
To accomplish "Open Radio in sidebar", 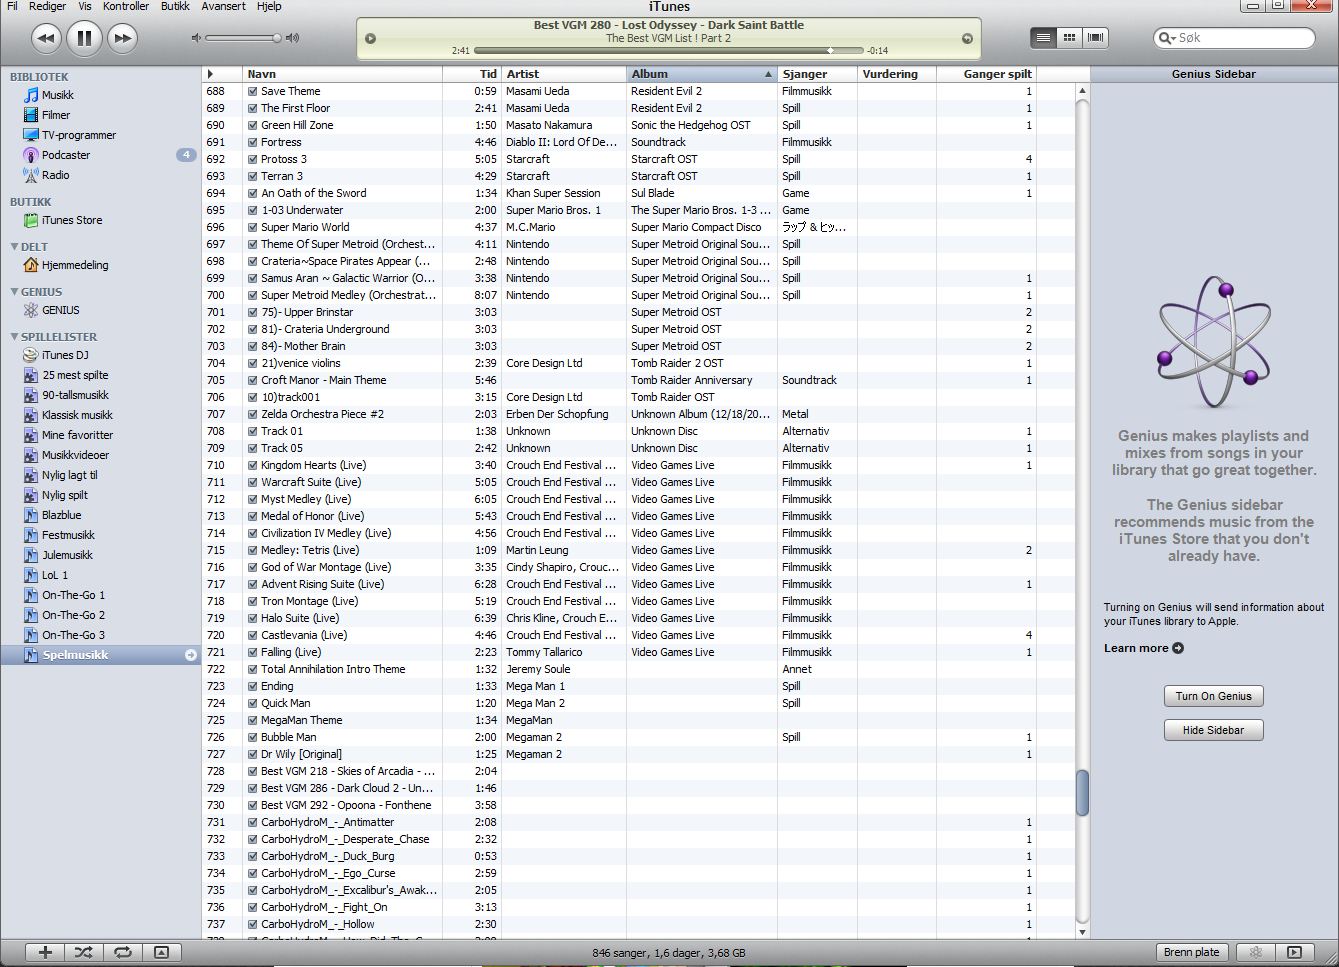I will (x=55, y=175).
